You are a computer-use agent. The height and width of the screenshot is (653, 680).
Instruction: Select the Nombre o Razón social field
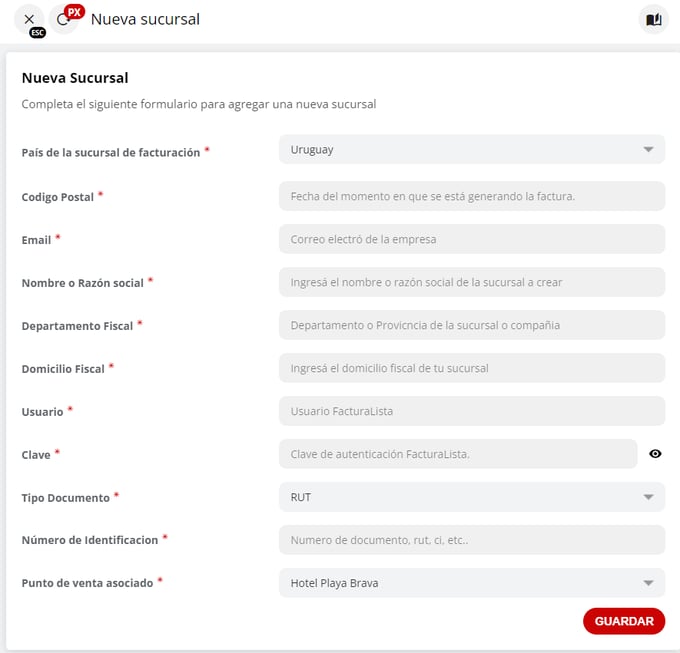click(x=471, y=282)
